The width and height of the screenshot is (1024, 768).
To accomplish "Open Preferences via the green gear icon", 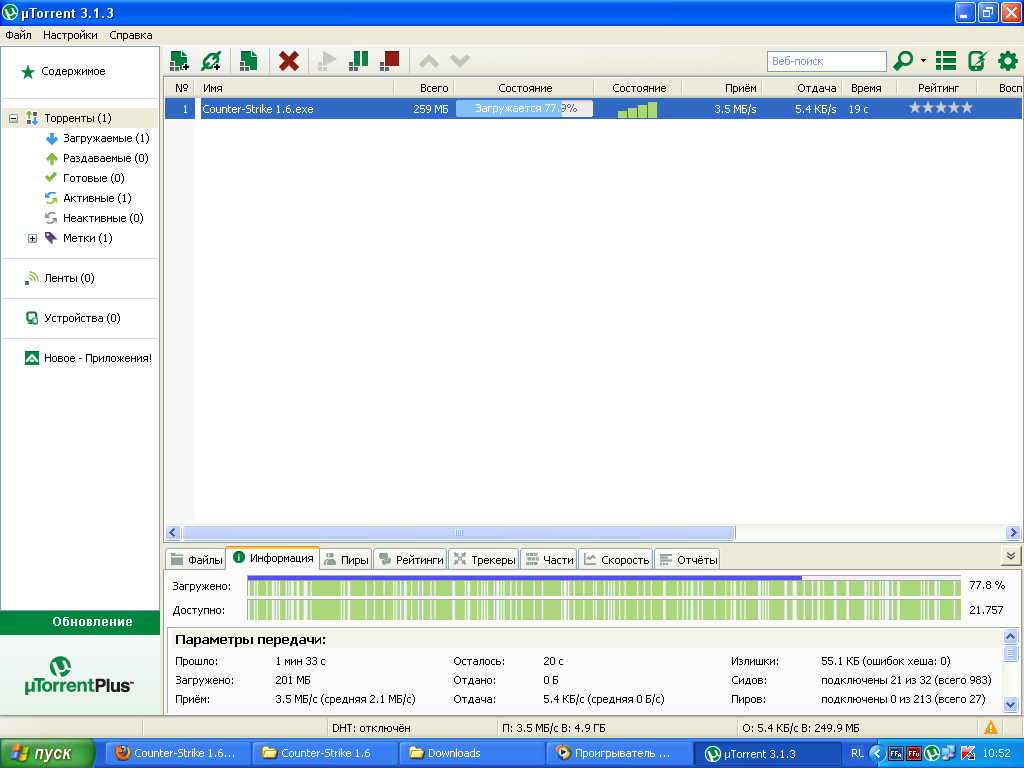I will [1008, 61].
